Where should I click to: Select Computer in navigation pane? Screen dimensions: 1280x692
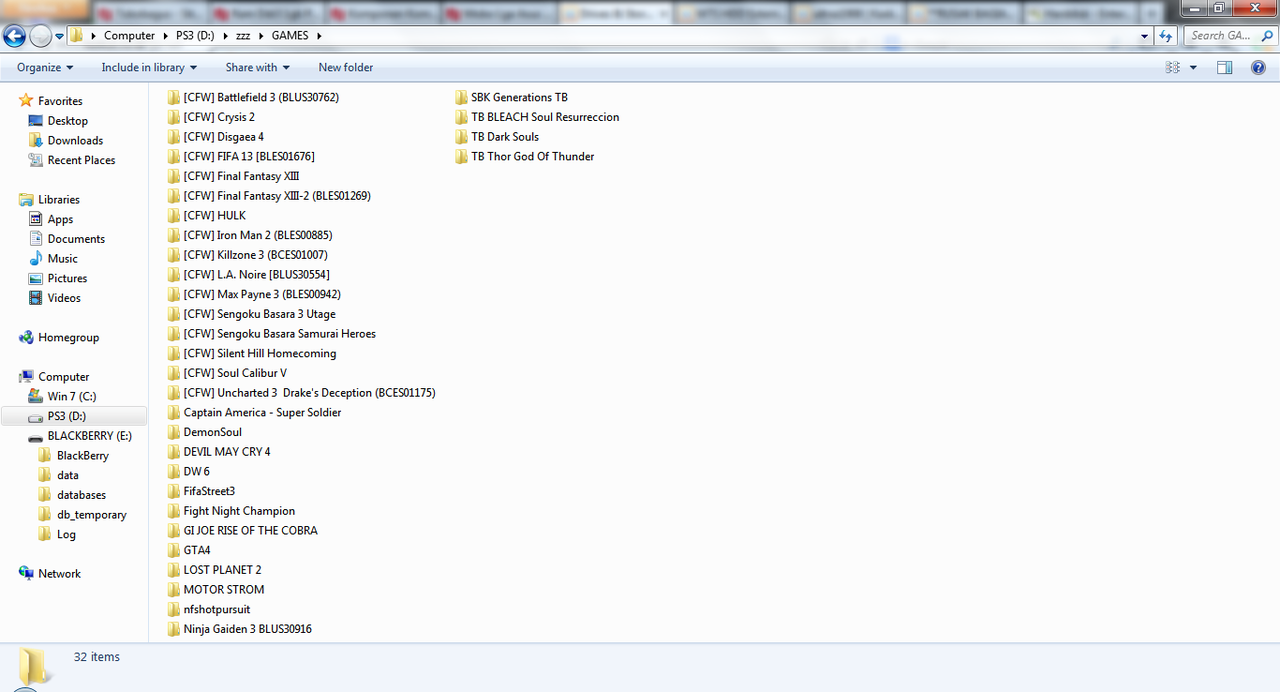click(x=63, y=377)
